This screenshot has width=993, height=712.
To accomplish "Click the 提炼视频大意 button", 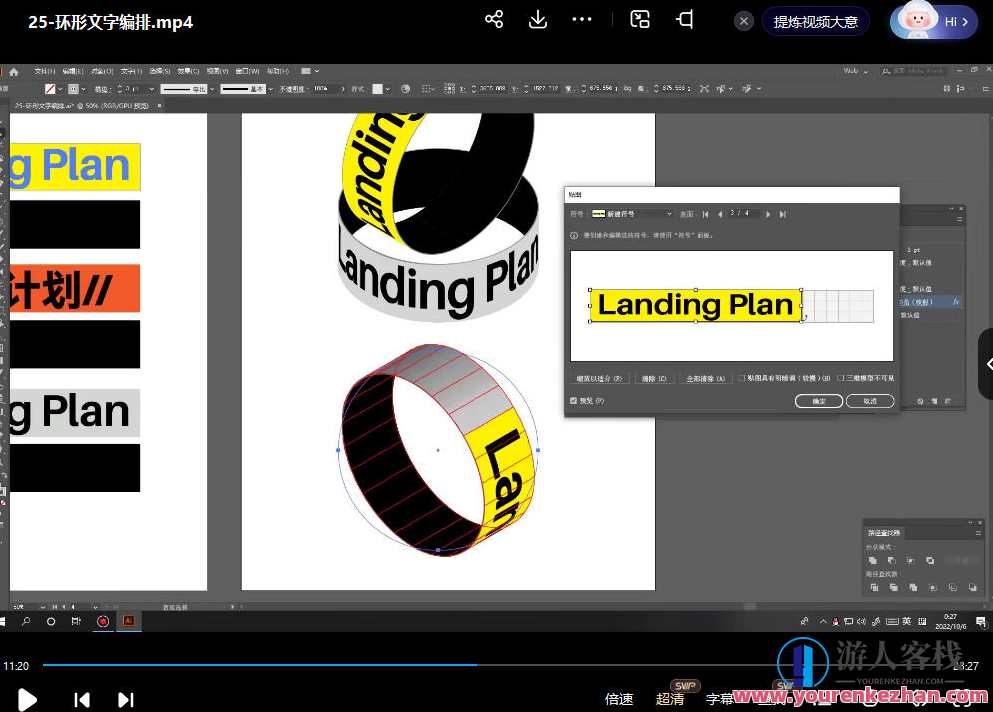I will click(815, 21).
